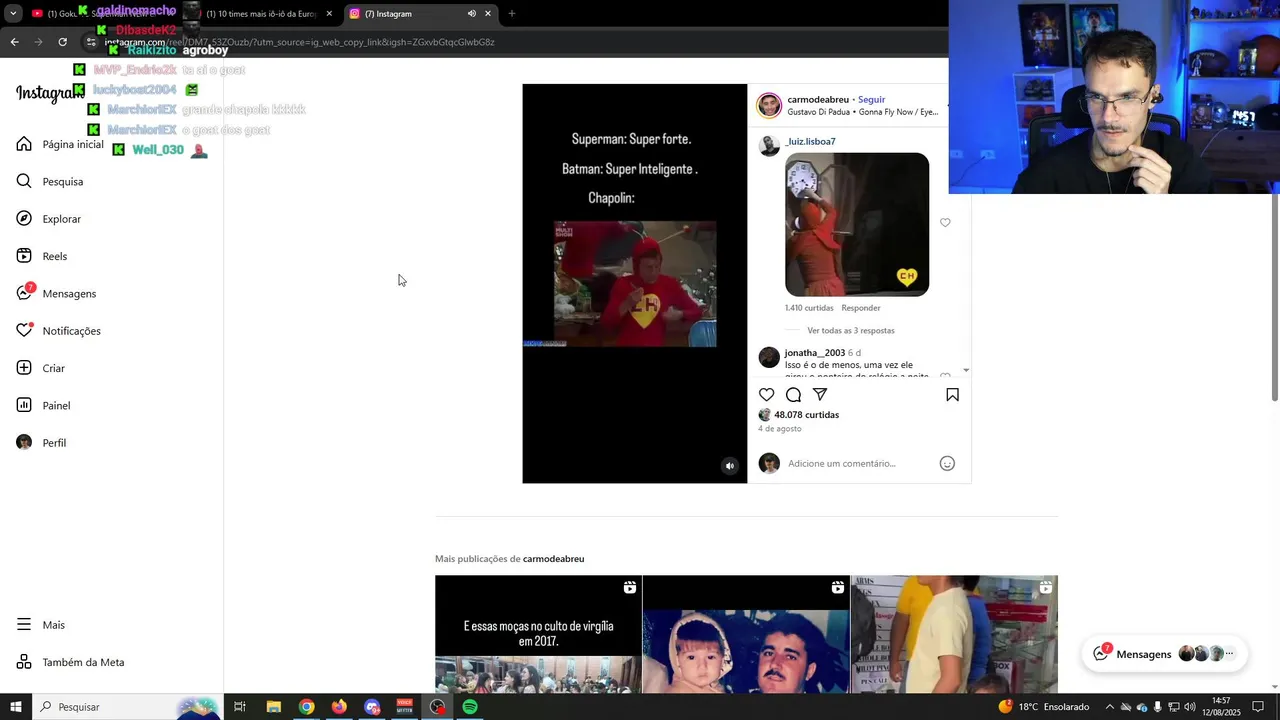Unmute the reel video sound
Viewport: 1280px width, 720px height.
(x=730, y=466)
